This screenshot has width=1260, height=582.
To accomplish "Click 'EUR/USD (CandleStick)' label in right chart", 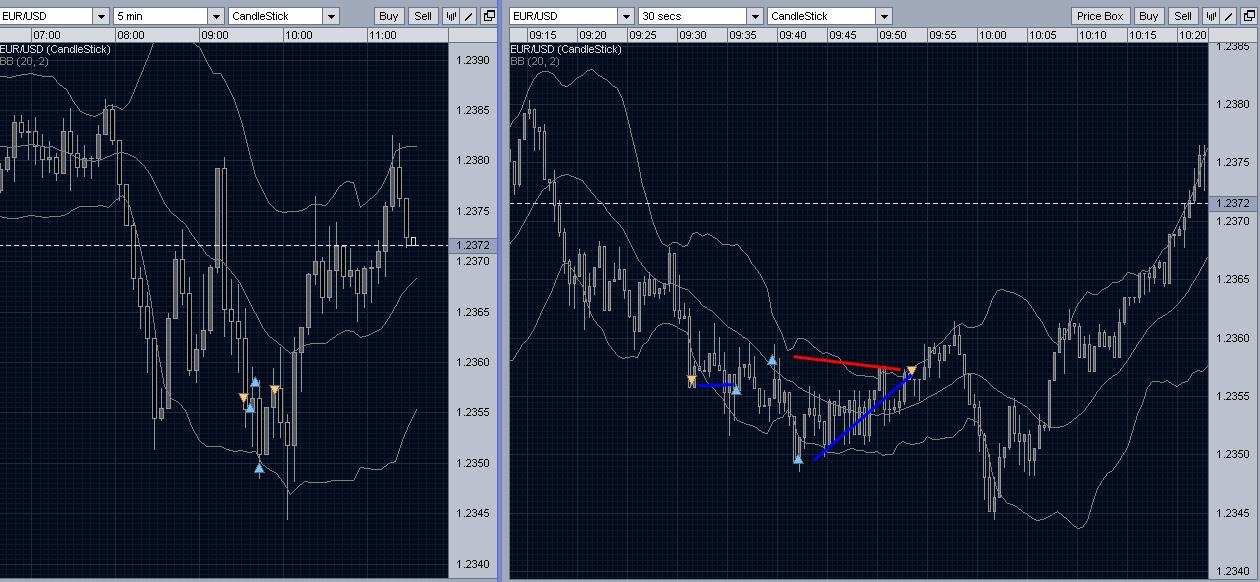I will point(566,49).
